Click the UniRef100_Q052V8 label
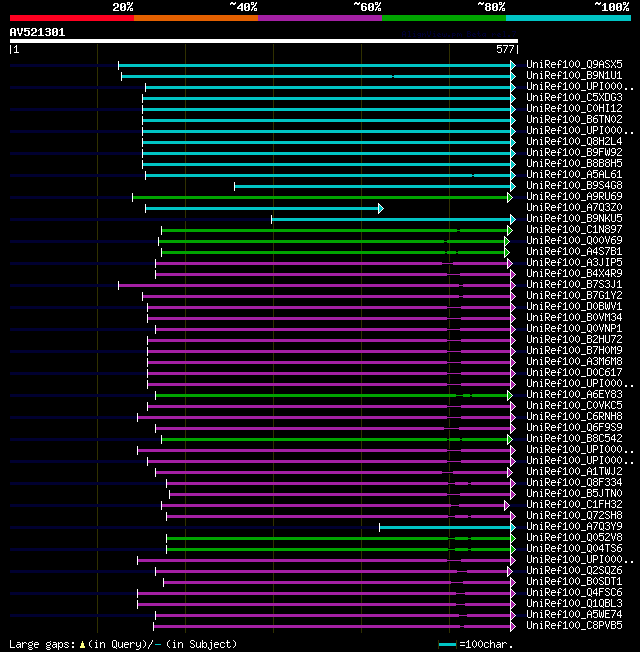640x652 pixels. point(574,538)
